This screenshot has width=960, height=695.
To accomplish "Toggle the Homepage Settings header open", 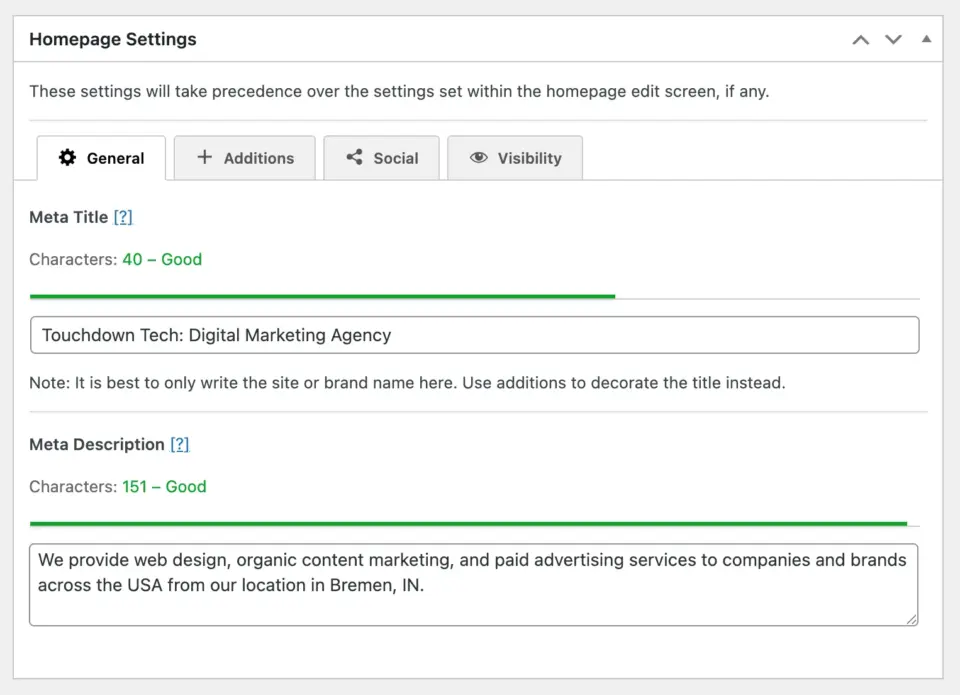I will [x=112, y=39].
